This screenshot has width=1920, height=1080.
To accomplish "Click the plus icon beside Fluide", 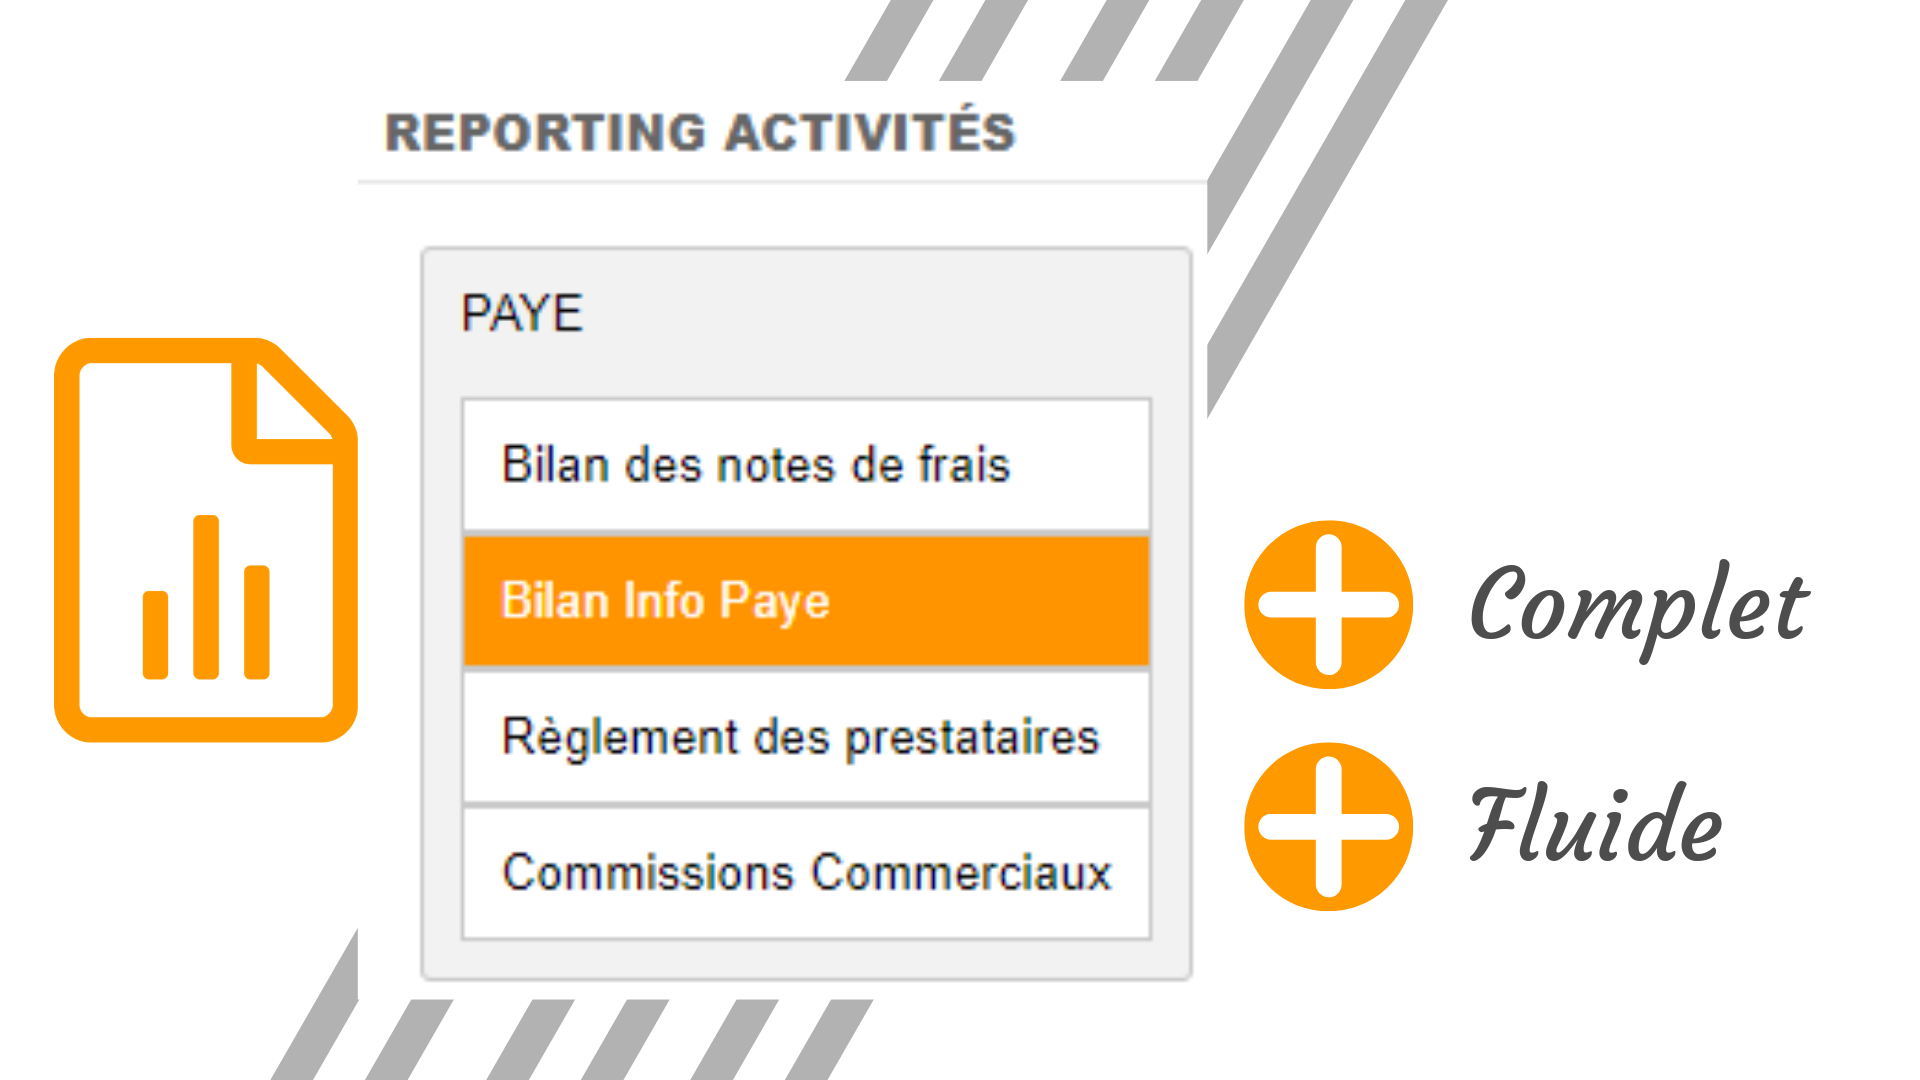I will (x=1328, y=827).
